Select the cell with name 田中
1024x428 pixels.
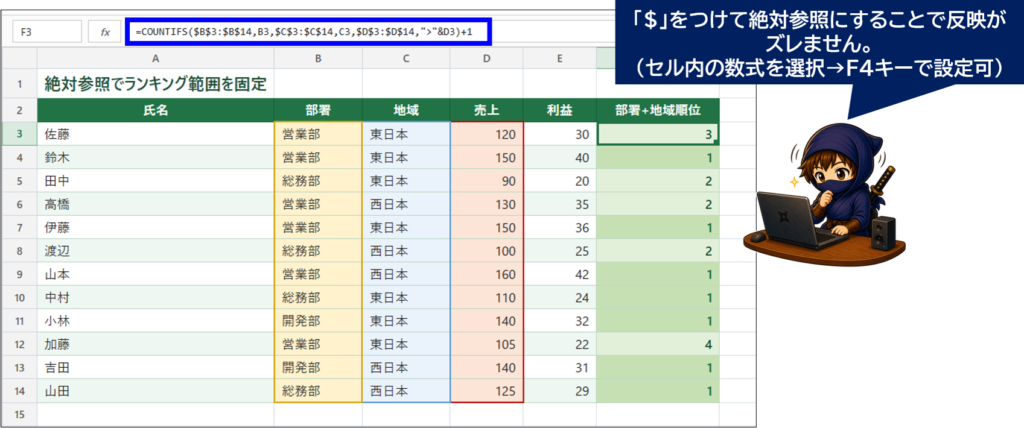tap(155, 181)
